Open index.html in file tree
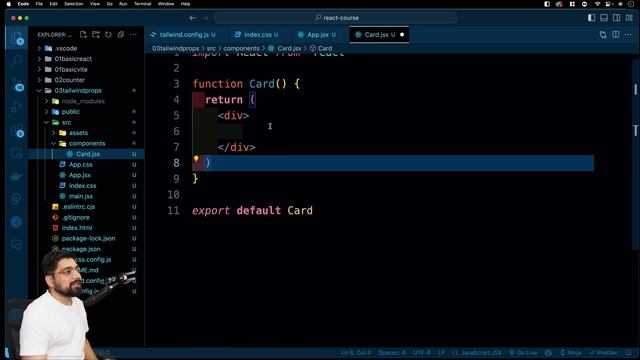Image resolution: width=640 pixels, height=360 pixels. [86, 228]
